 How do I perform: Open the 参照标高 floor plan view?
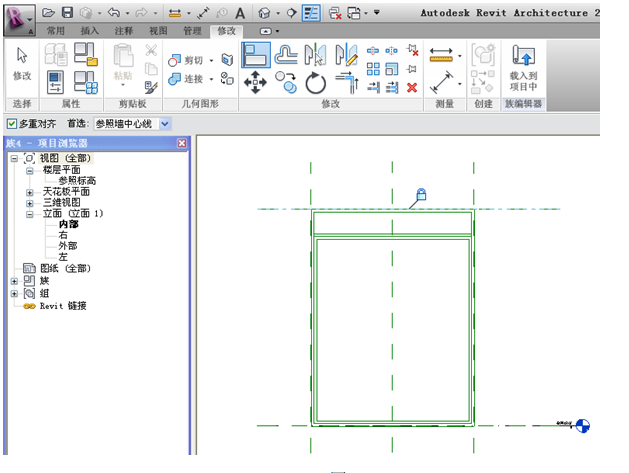click(x=76, y=181)
